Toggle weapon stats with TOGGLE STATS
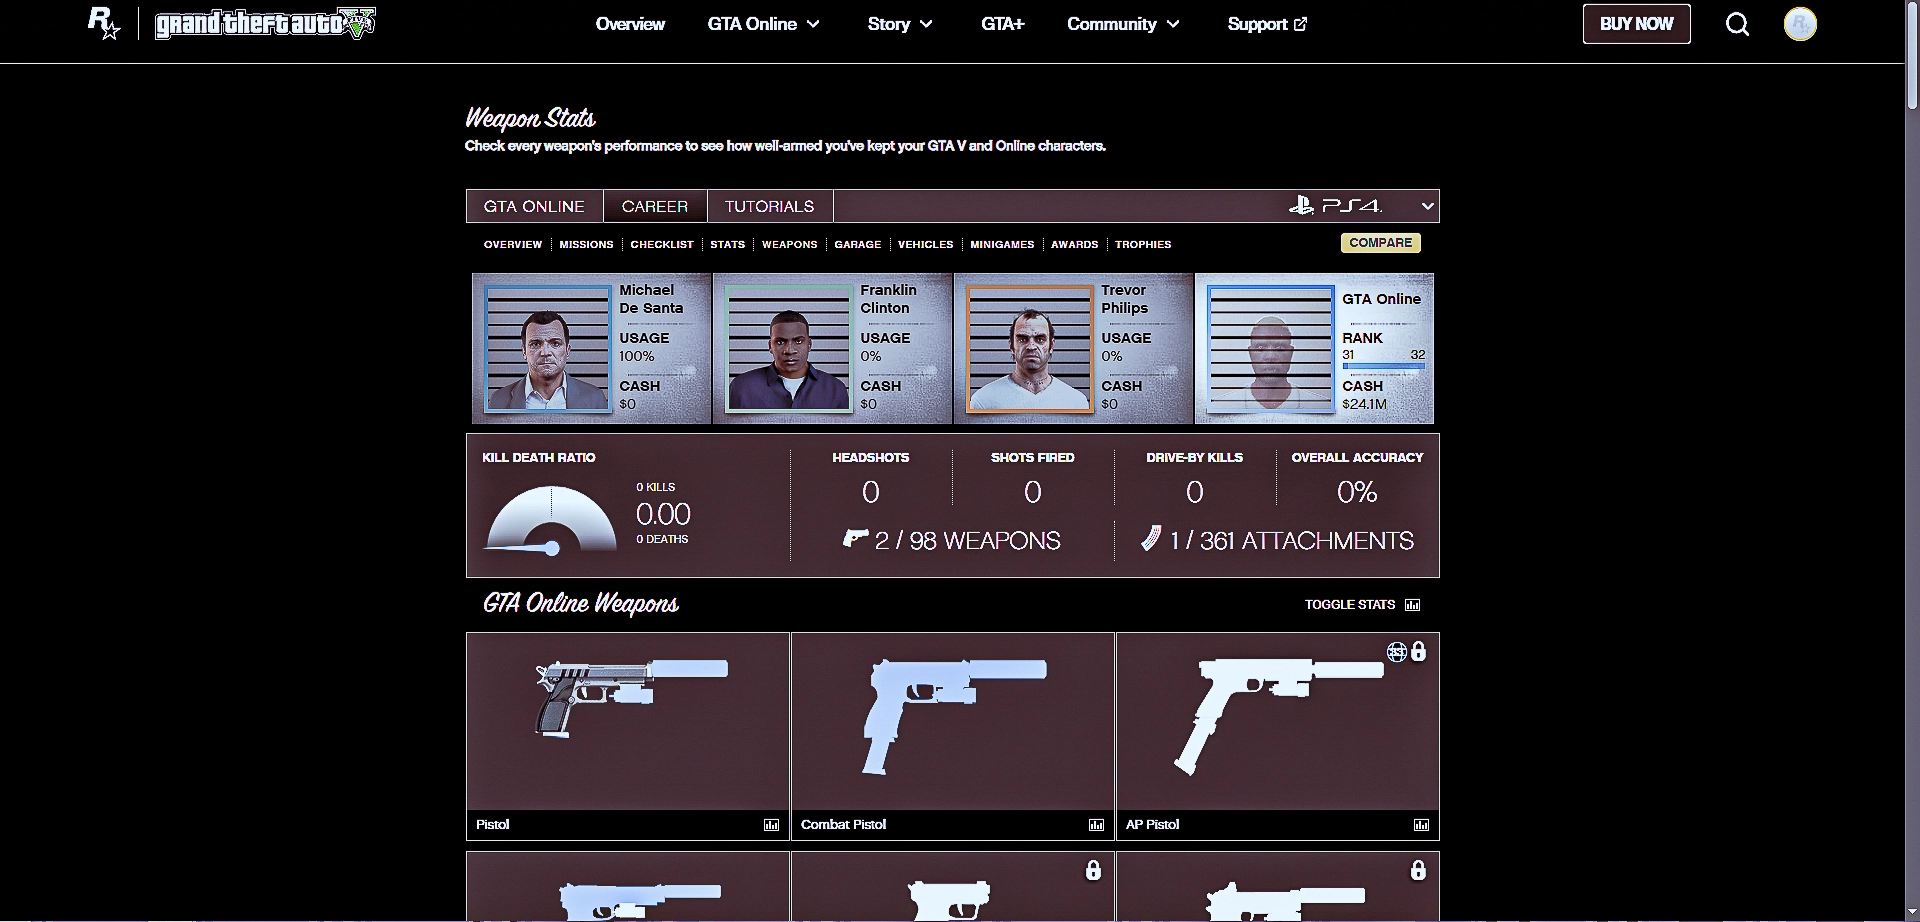 pyautogui.click(x=1362, y=605)
